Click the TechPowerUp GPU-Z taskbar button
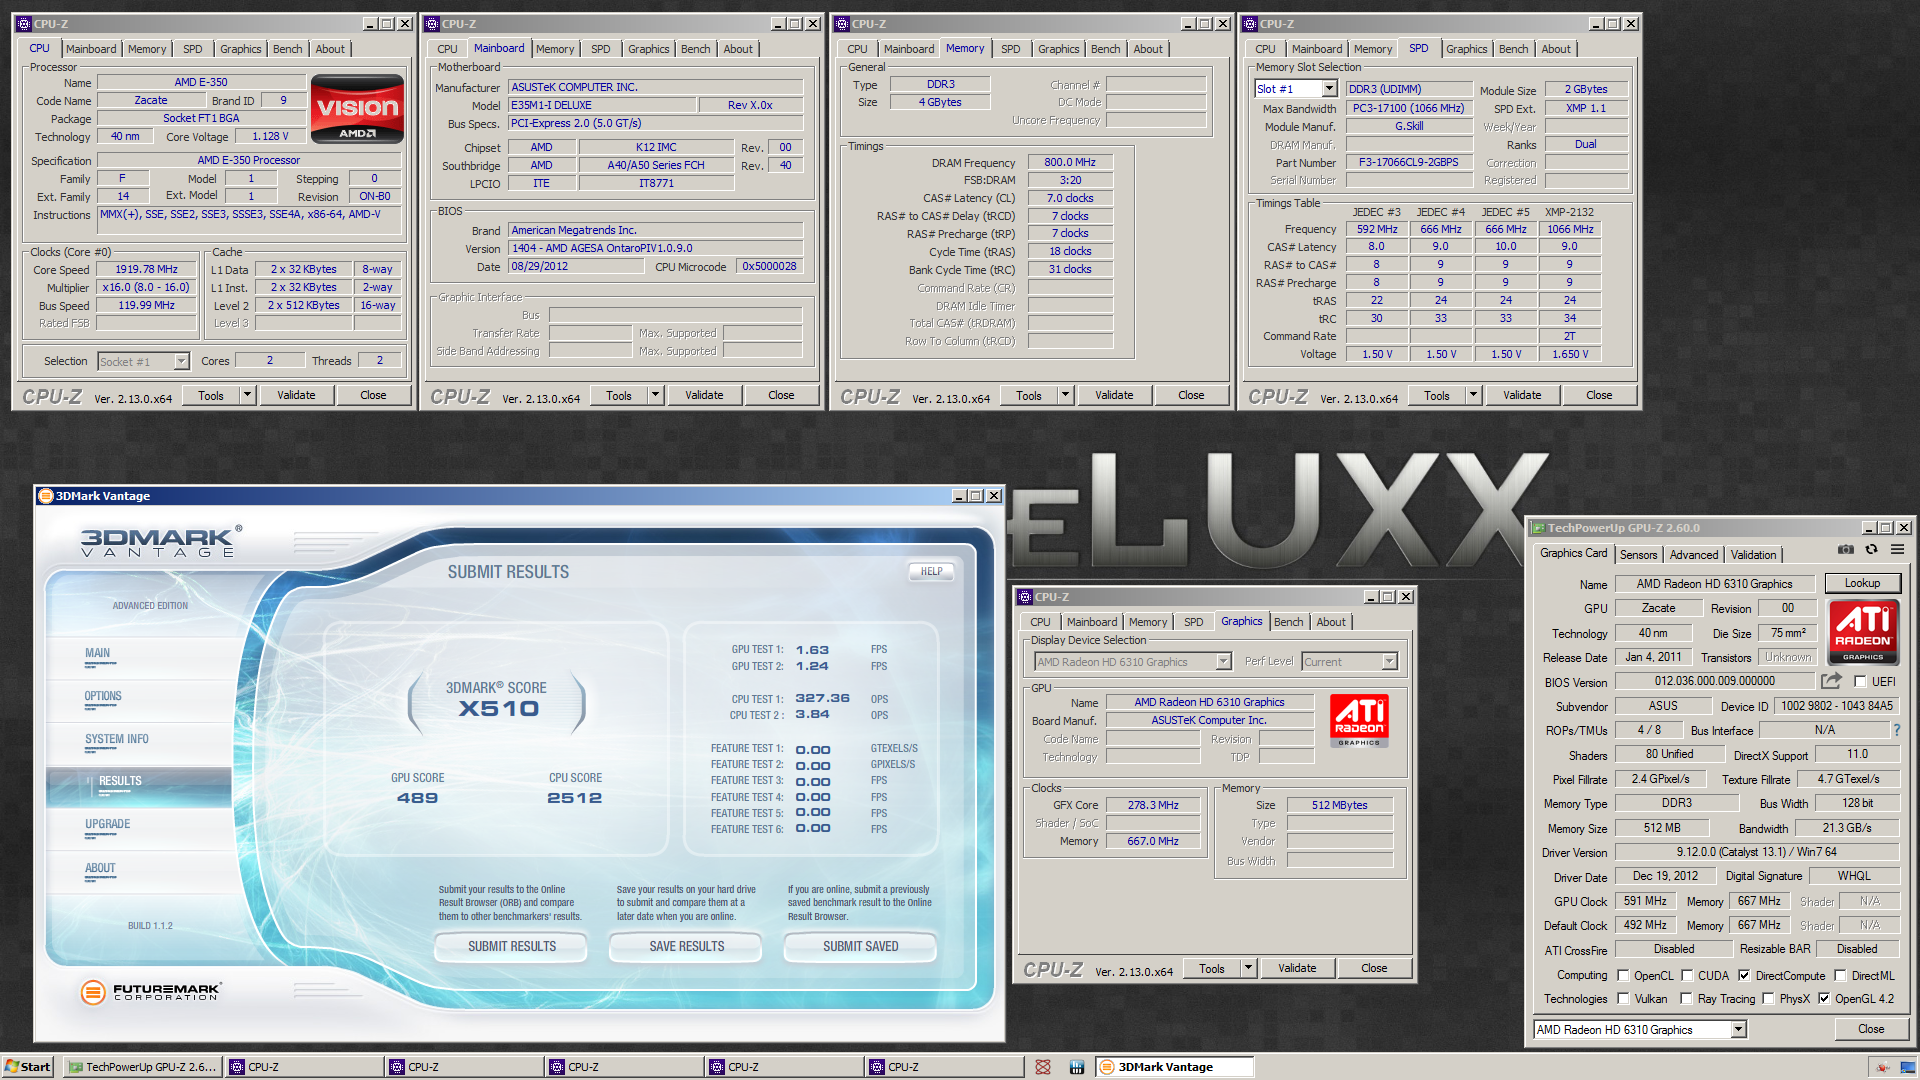The height and width of the screenshot is (1080, 1920). click(x=141, y=1067)
